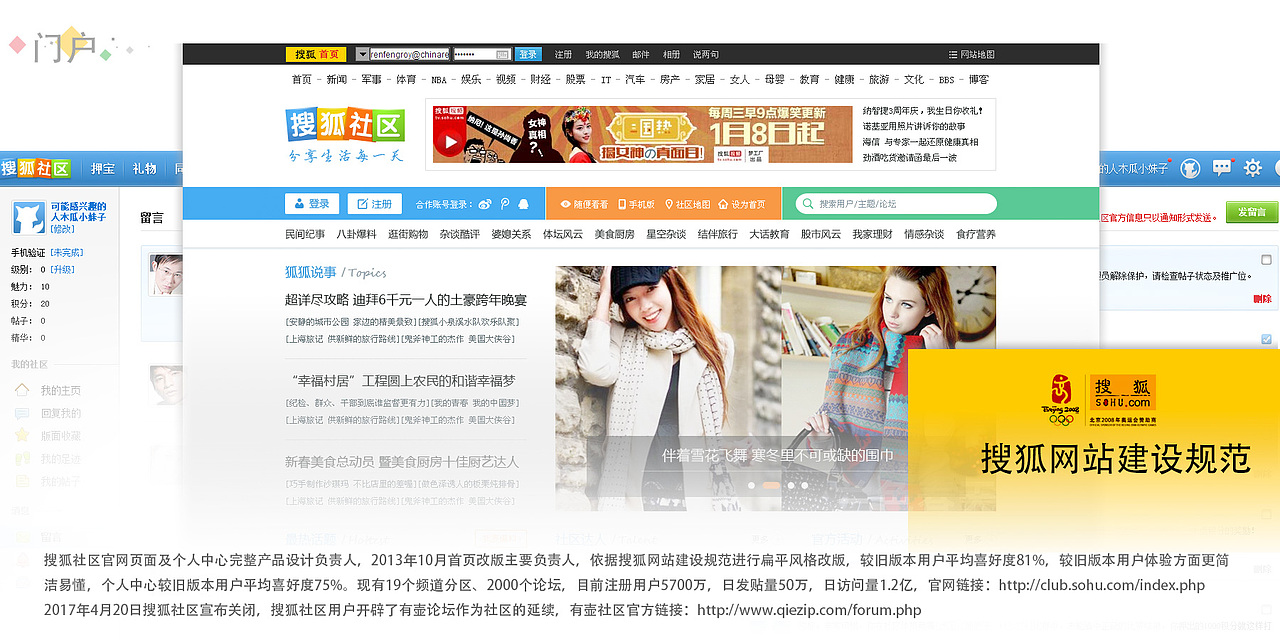Viewport: 1280px width, 640px height.
Task: Click 邮件 link in top bar
Action: [x=641, y=54]
